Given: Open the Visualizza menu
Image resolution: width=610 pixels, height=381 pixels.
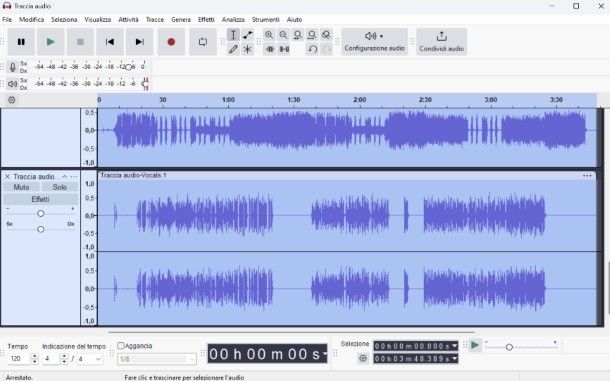Looking at the screenshot, I should (x=98, y=19).
